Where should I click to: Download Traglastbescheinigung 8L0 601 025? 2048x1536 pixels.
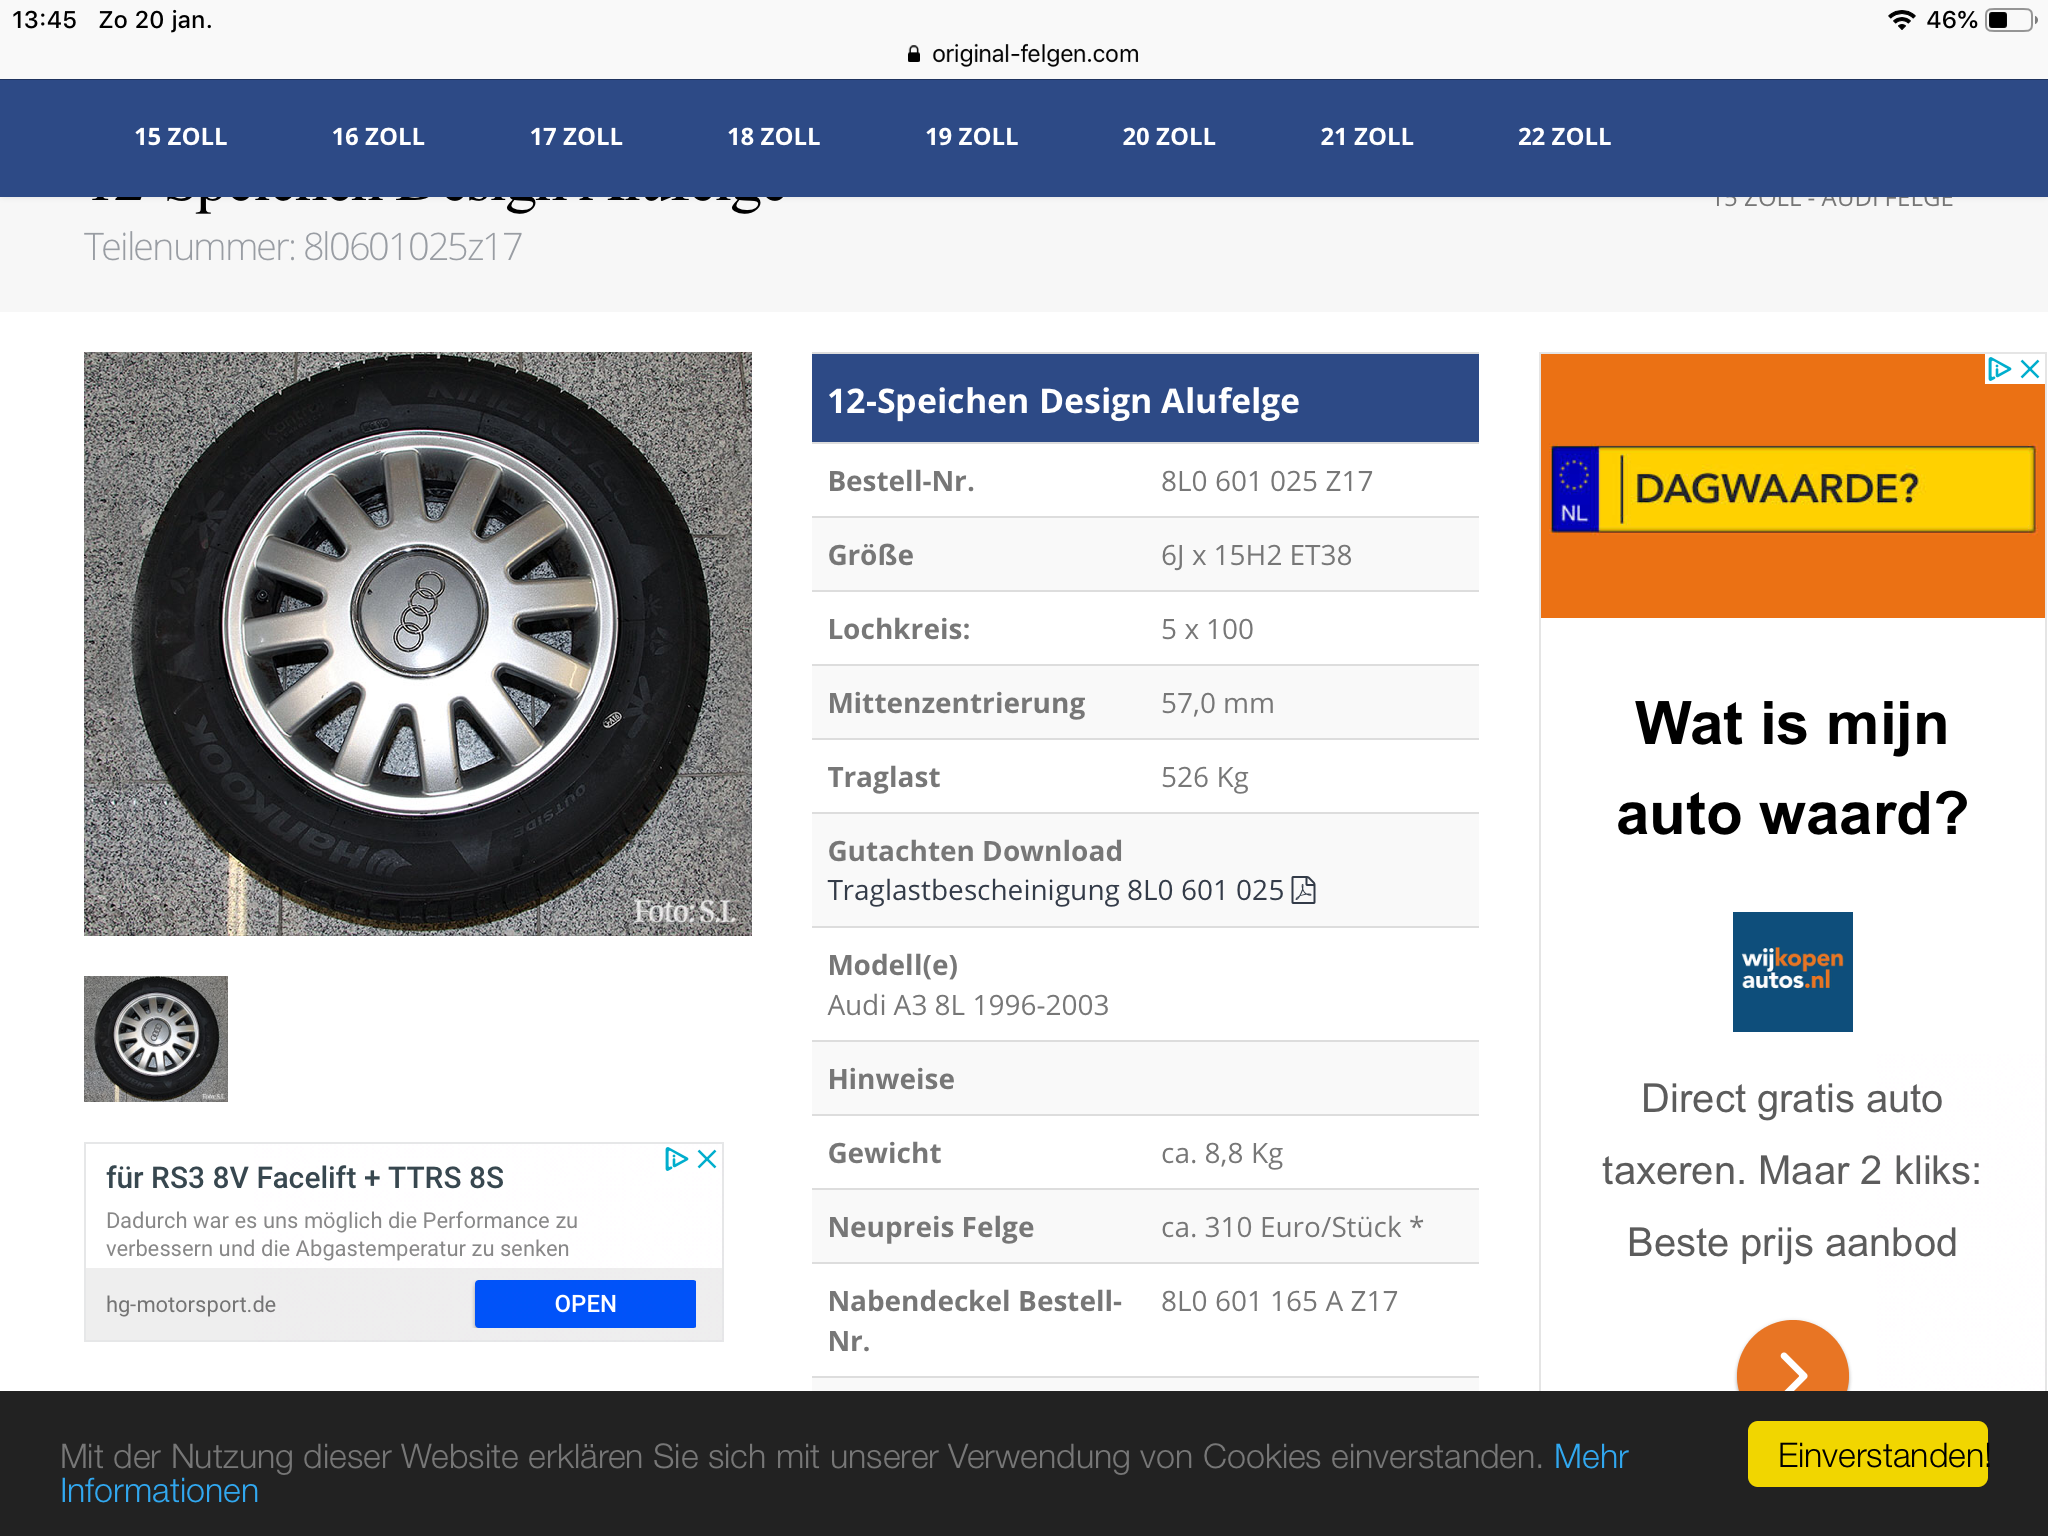pos(1056,890)
